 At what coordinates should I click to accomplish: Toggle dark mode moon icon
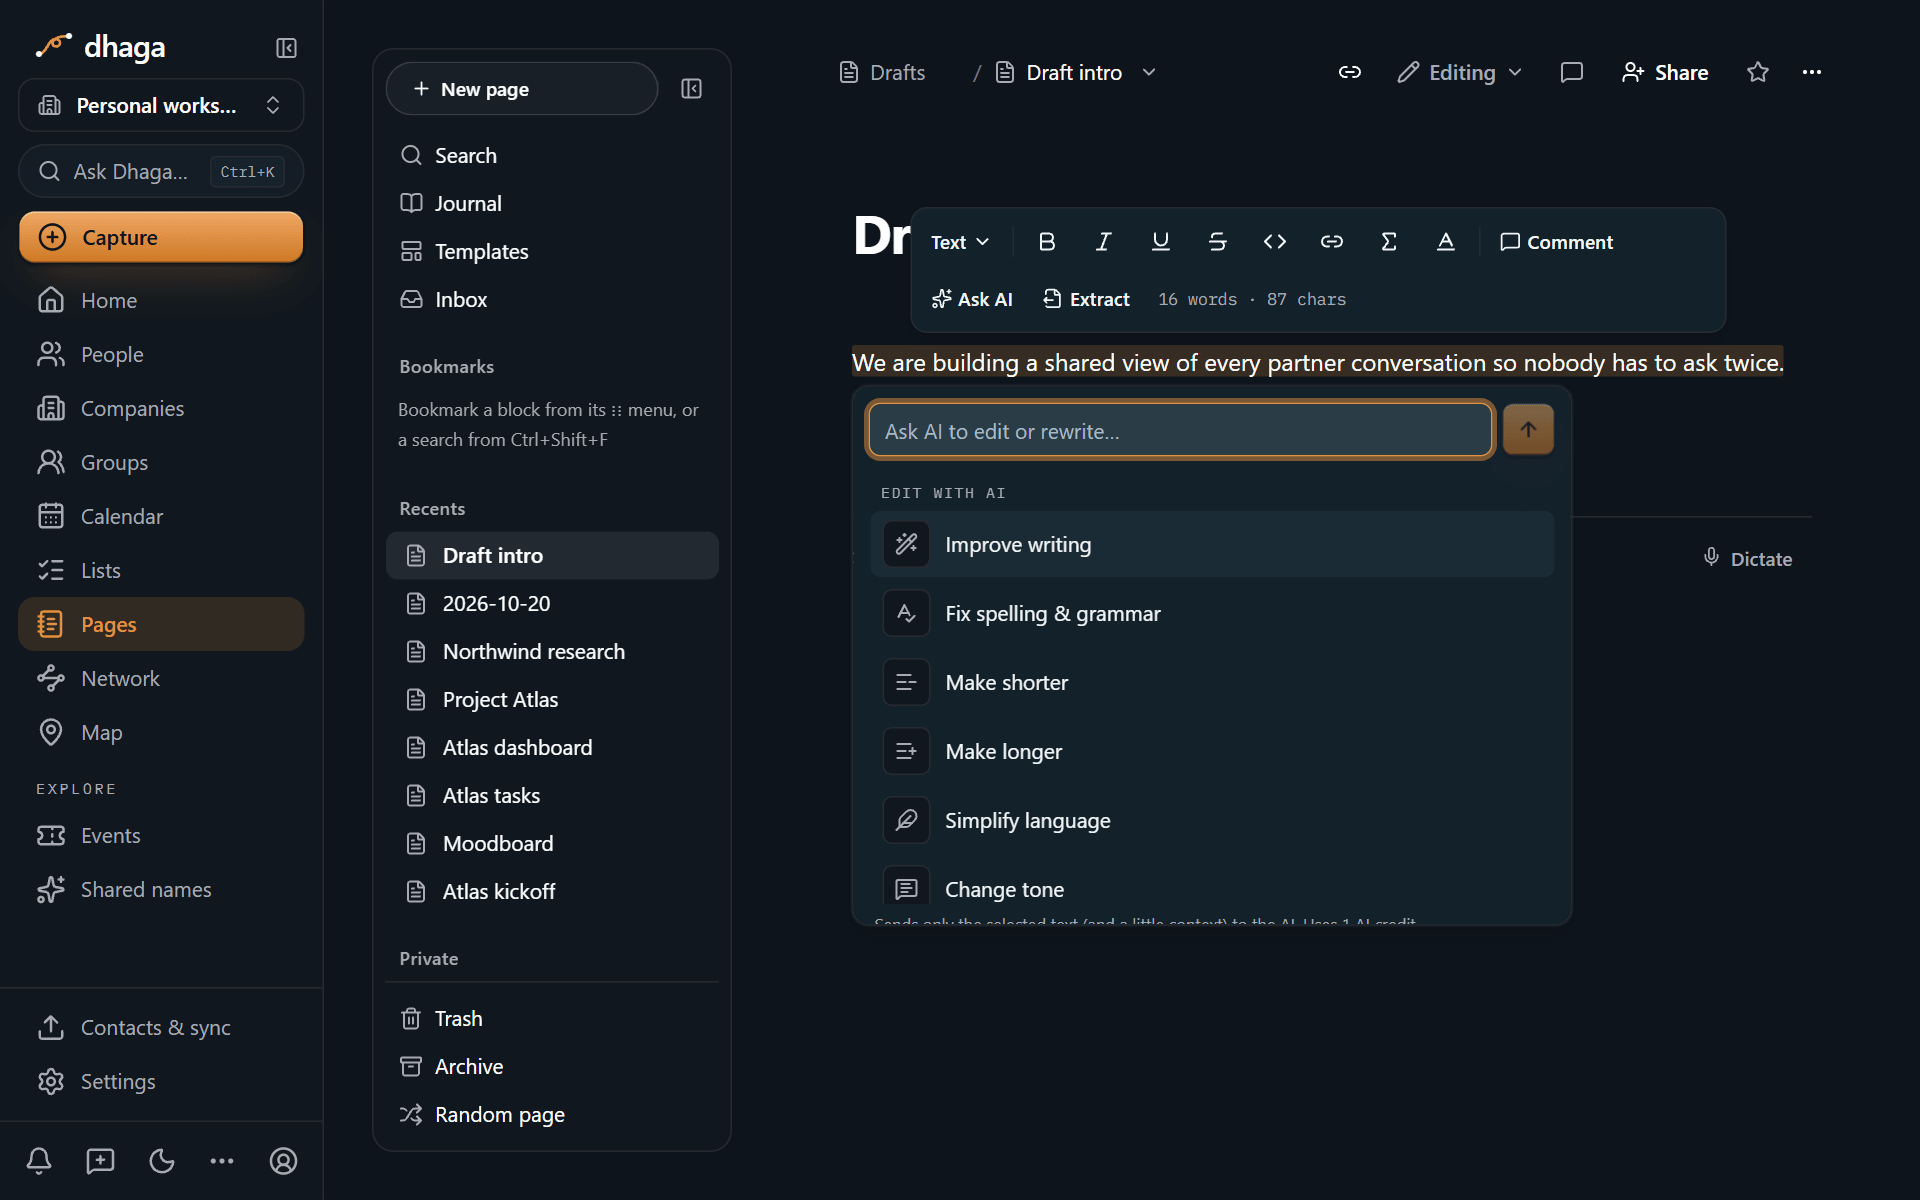[161, 1161]
